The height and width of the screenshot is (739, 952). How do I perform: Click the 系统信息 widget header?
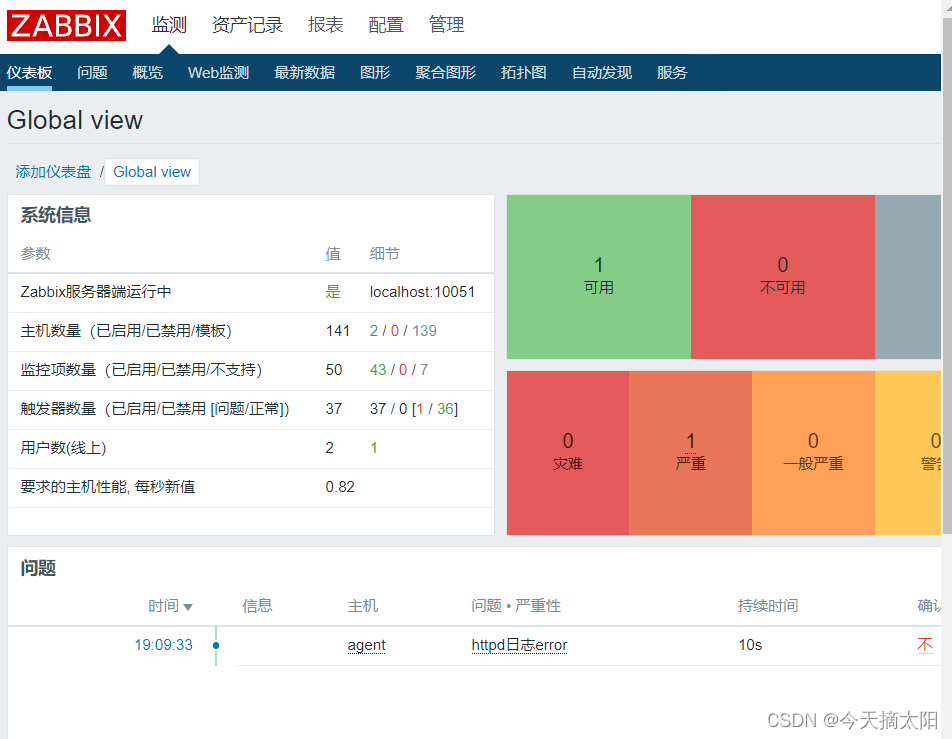[56, 215]
